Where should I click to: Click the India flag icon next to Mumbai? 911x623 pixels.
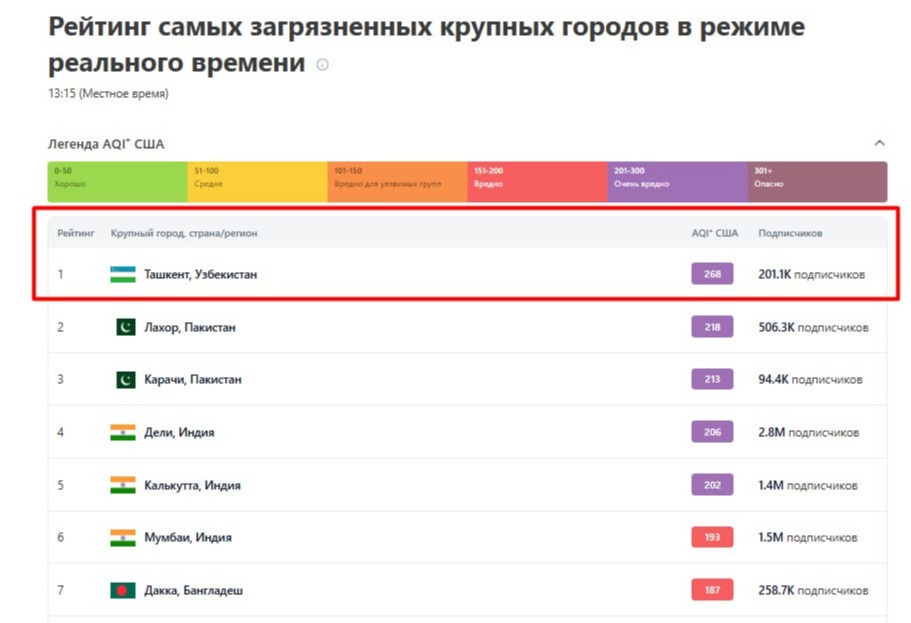(x=123, y=537)
